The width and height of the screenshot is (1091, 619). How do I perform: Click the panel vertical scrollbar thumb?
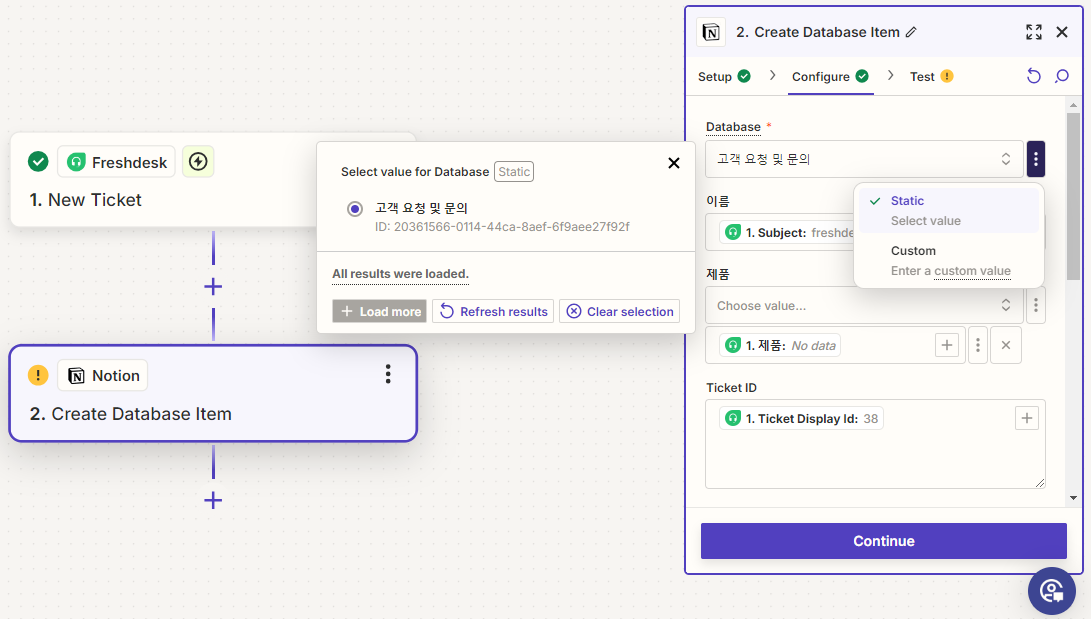pos(1073,196)
